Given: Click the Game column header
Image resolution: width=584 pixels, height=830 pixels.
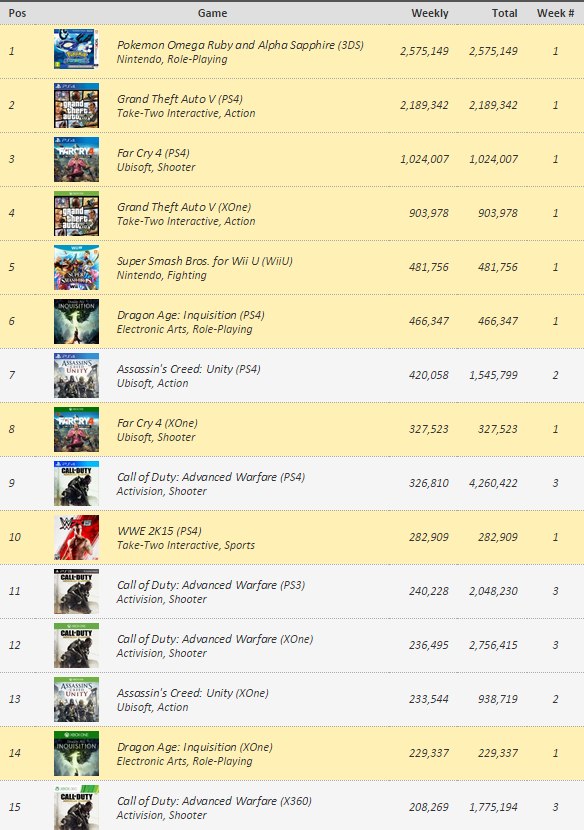Looking at the screenshot, I should [212, 13].
